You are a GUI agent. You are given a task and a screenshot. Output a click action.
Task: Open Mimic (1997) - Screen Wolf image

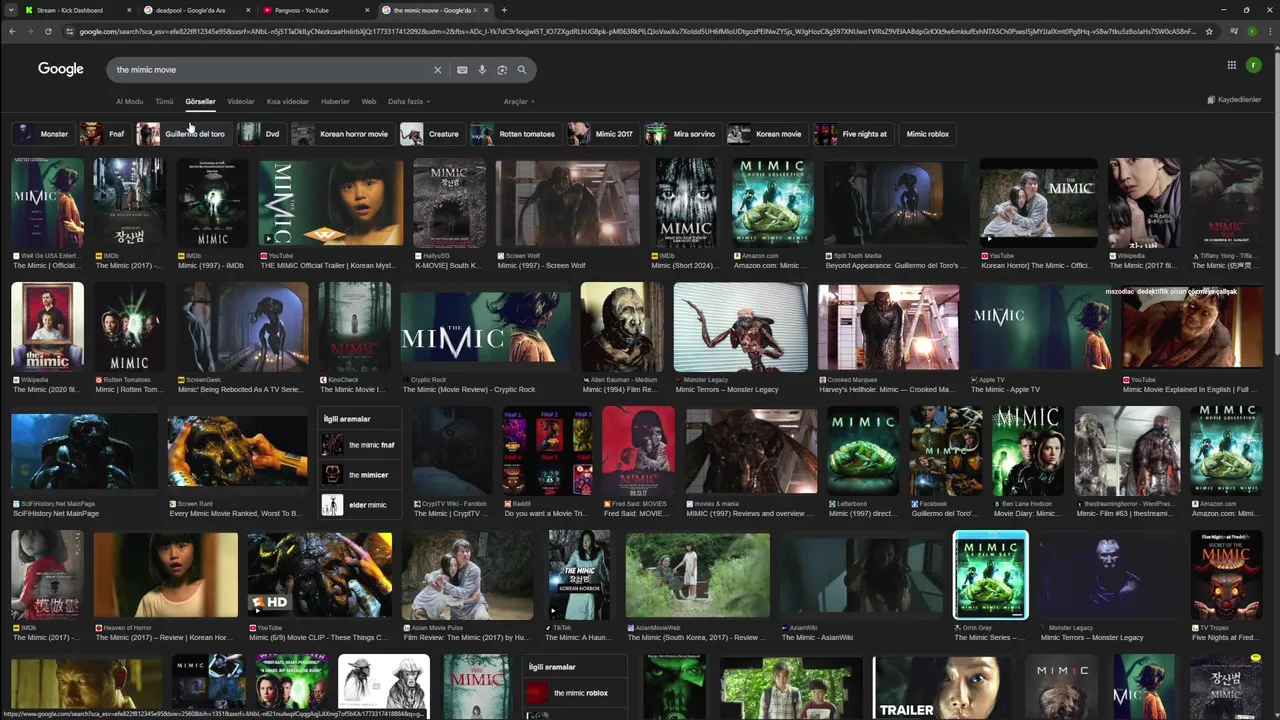(x=567, y=203)
